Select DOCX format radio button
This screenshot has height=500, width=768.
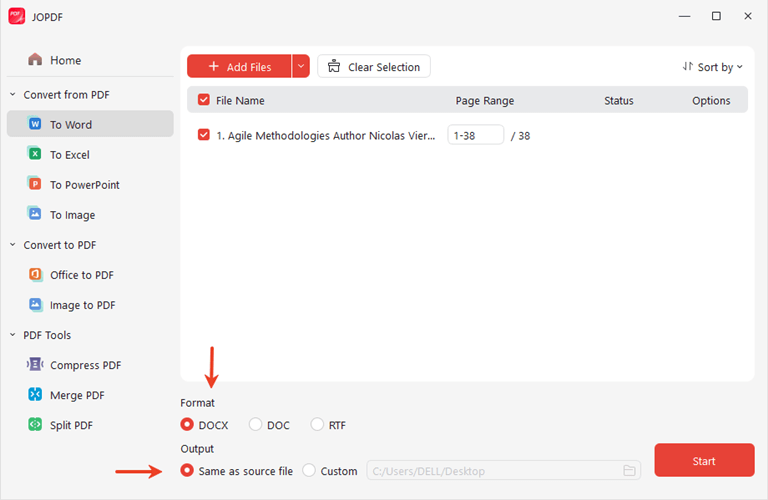[187, 424]
